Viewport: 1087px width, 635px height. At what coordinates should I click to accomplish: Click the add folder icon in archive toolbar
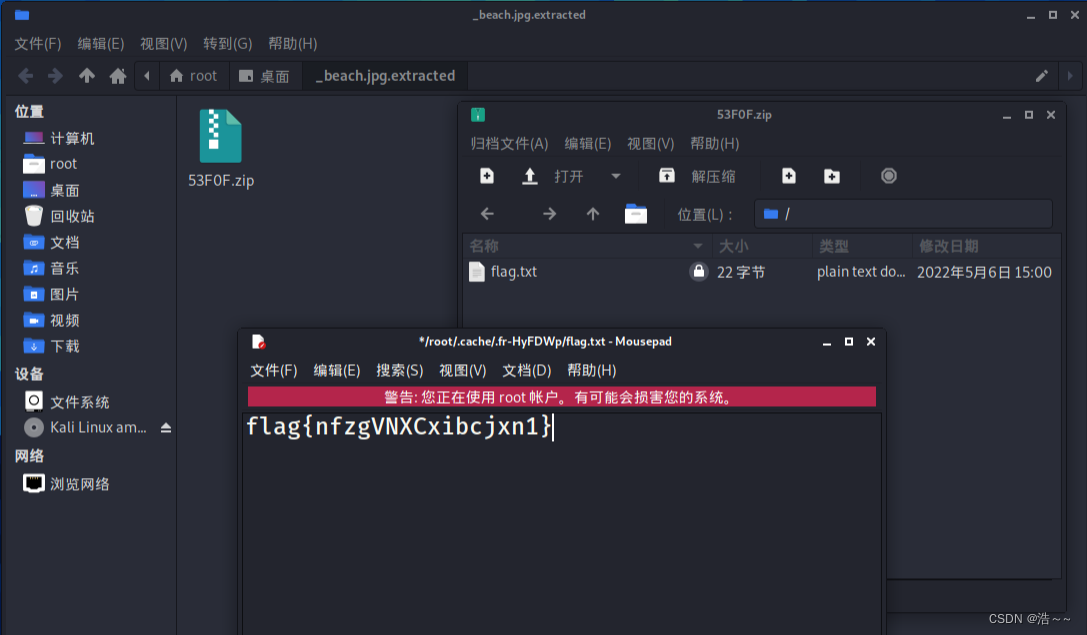[832, 175]
